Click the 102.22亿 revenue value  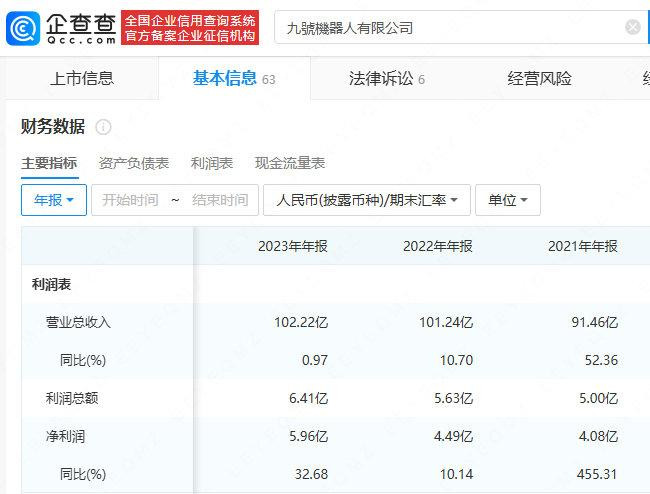(301, 322)
